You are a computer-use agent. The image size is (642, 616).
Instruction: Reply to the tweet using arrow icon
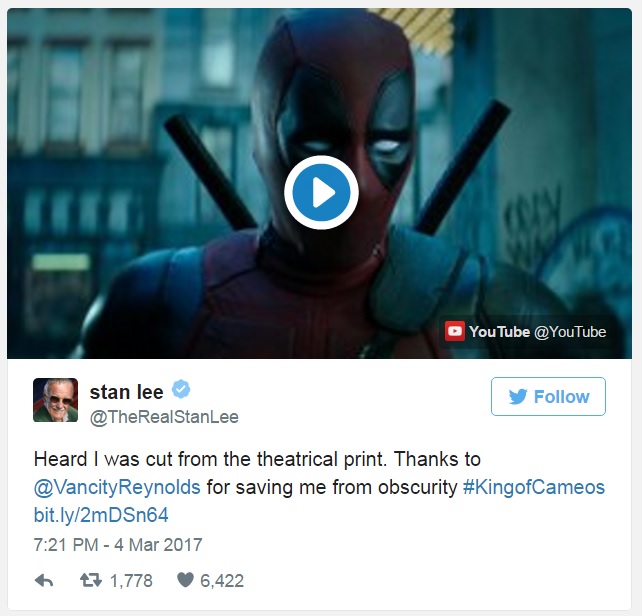[44, 580]
